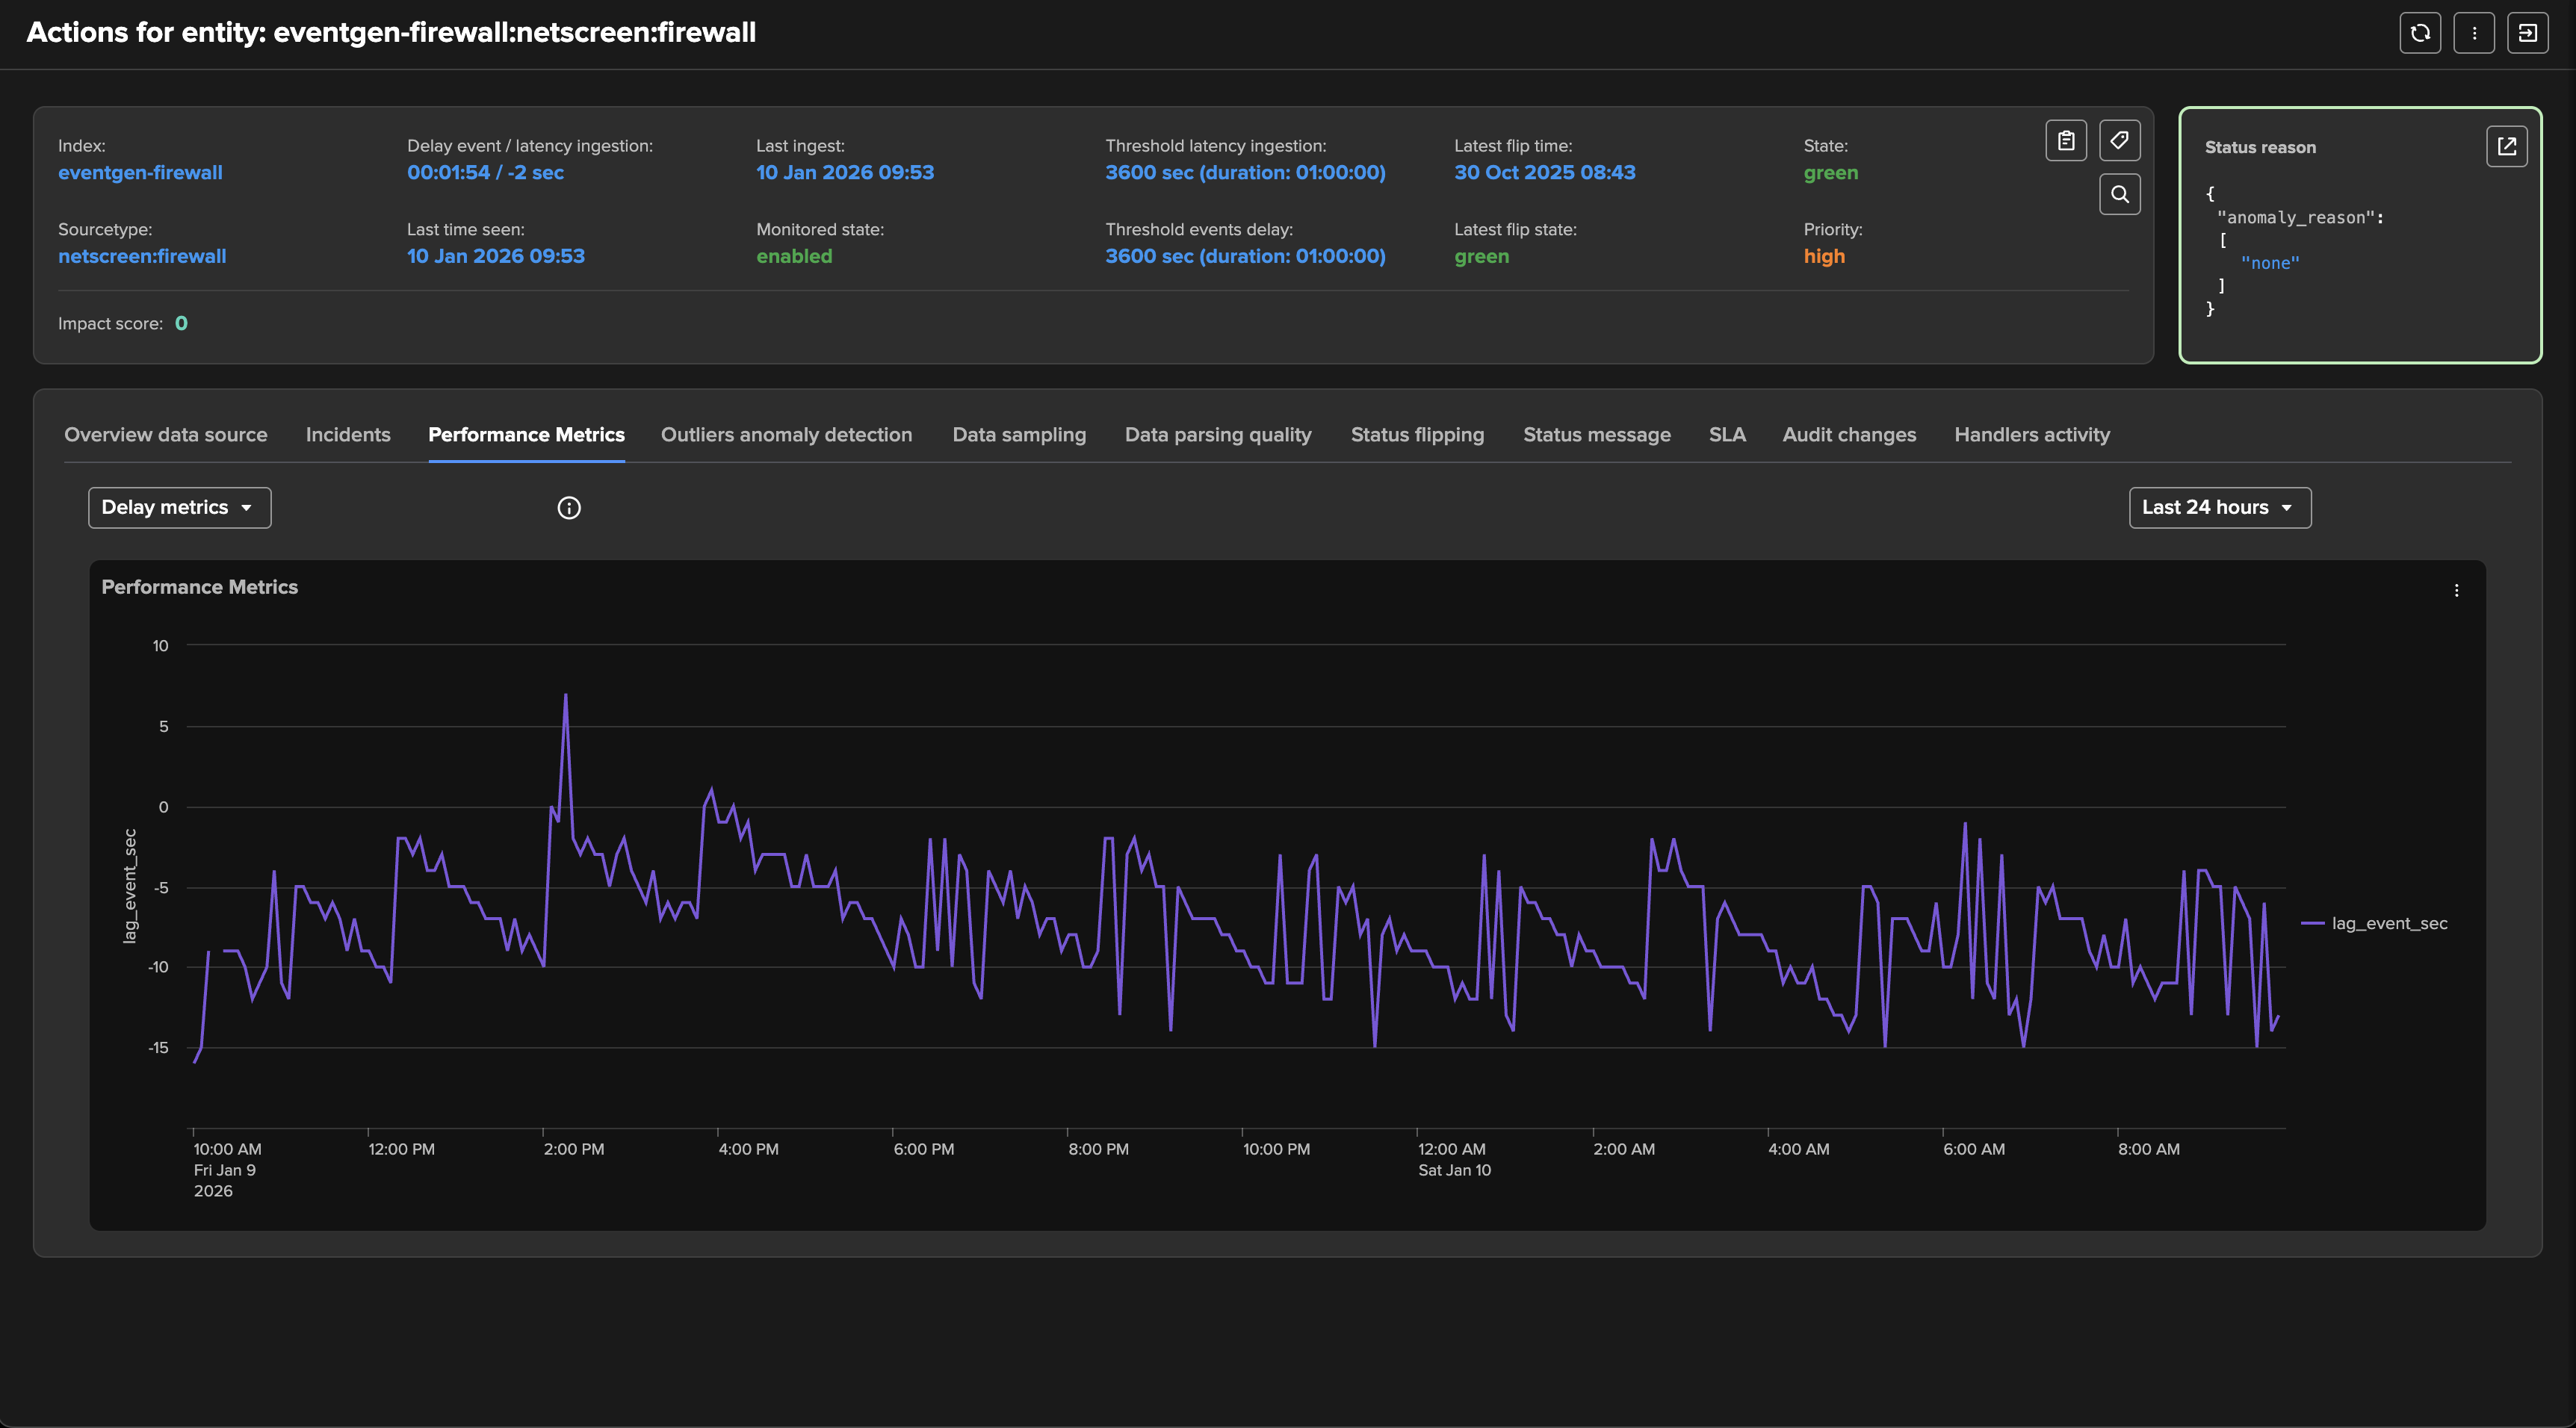The height and width of the screenshot is (1428, 2576).
Task: Open the Performance Metrics chart kebab menu
Action: [x=2456, y=591]
